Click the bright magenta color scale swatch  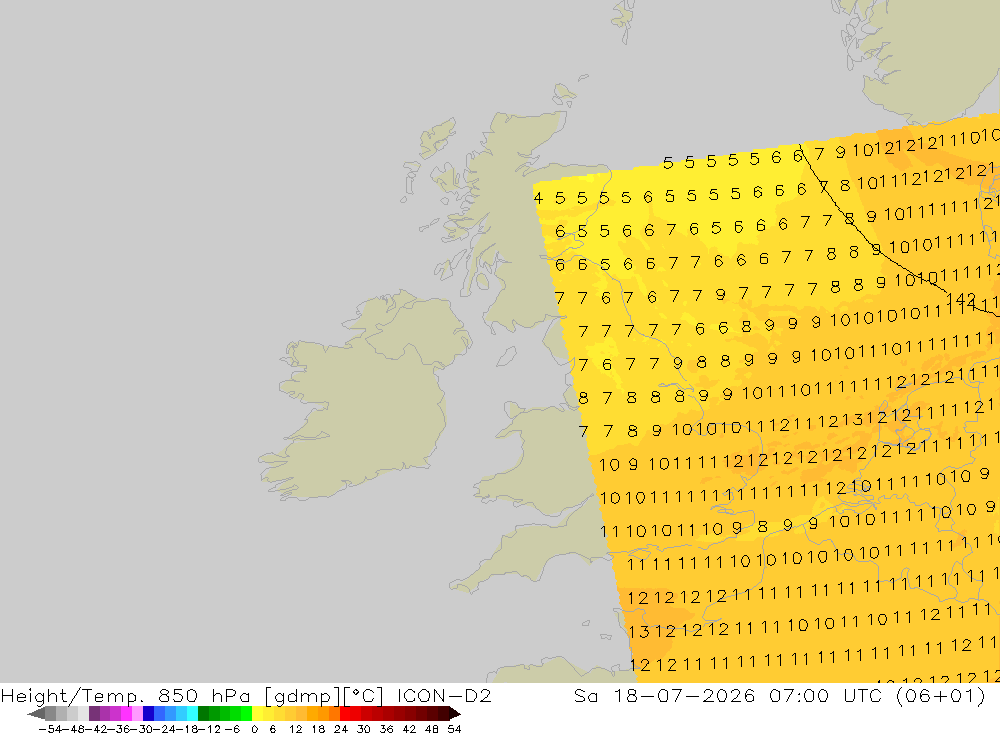coord(126,713)
